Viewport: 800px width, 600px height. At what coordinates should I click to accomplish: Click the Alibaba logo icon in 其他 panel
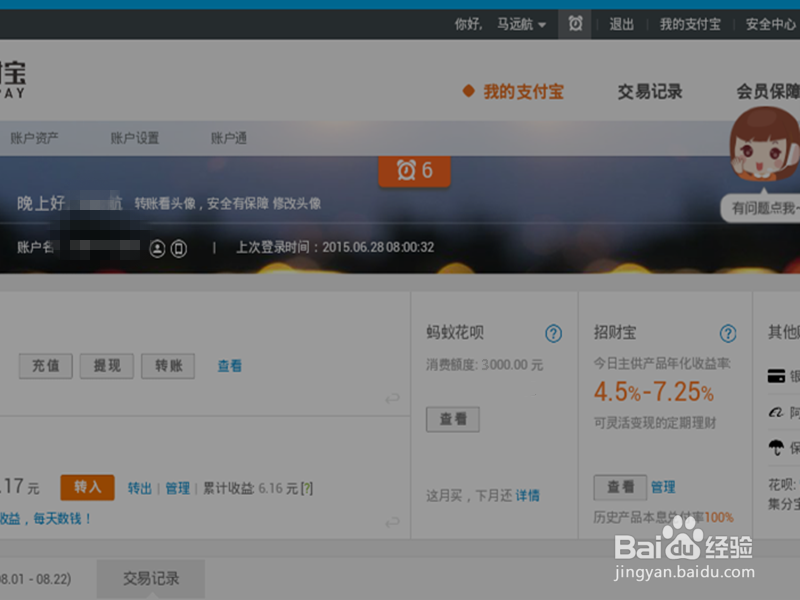pos(776,412)
